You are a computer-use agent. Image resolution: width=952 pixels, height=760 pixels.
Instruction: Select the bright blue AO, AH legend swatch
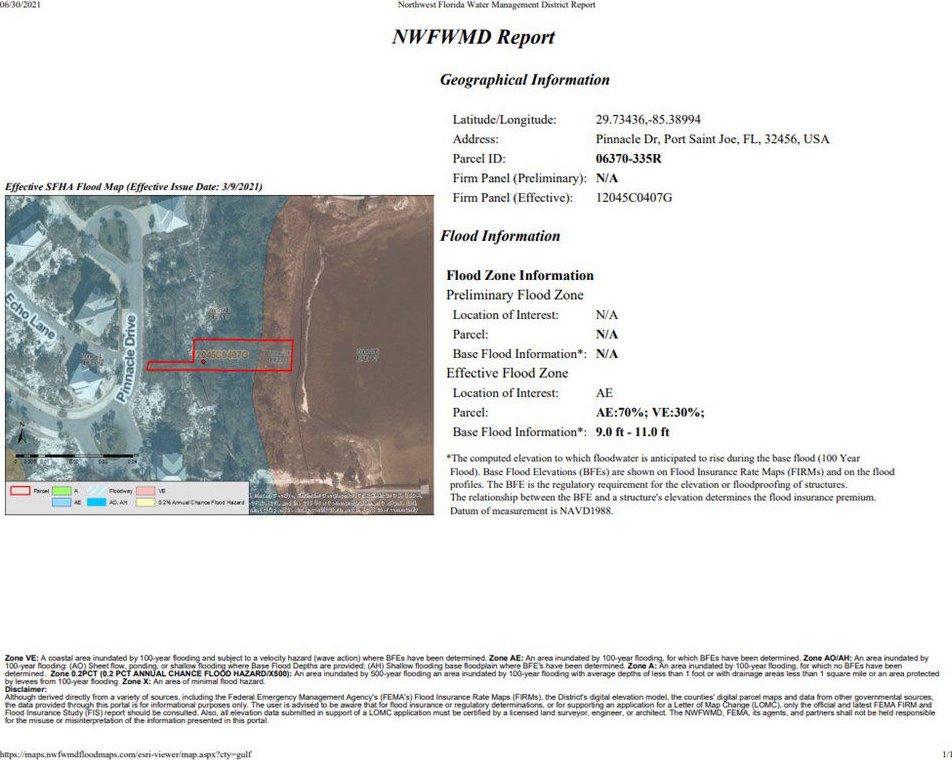coord(97,503)
